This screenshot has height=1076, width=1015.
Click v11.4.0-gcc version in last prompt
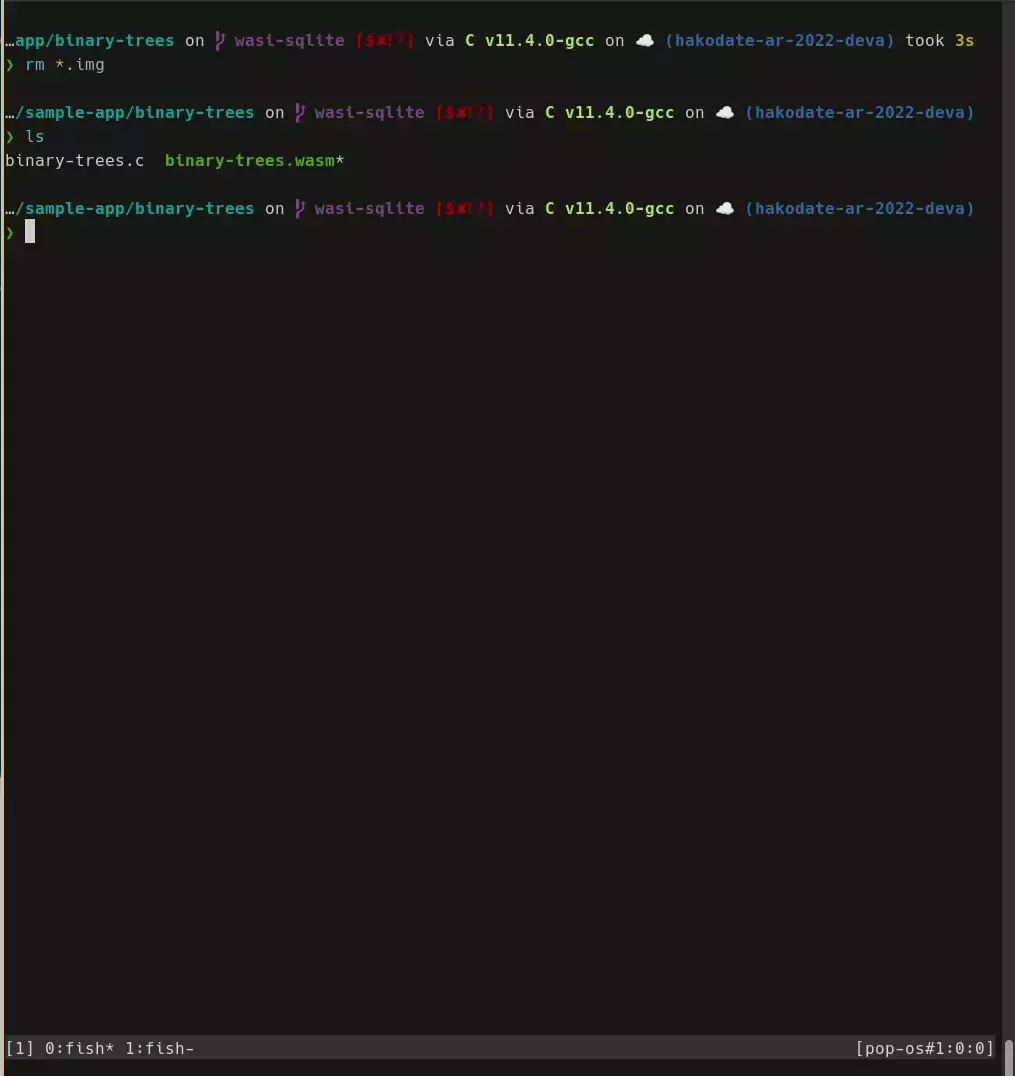coord(619,209)
